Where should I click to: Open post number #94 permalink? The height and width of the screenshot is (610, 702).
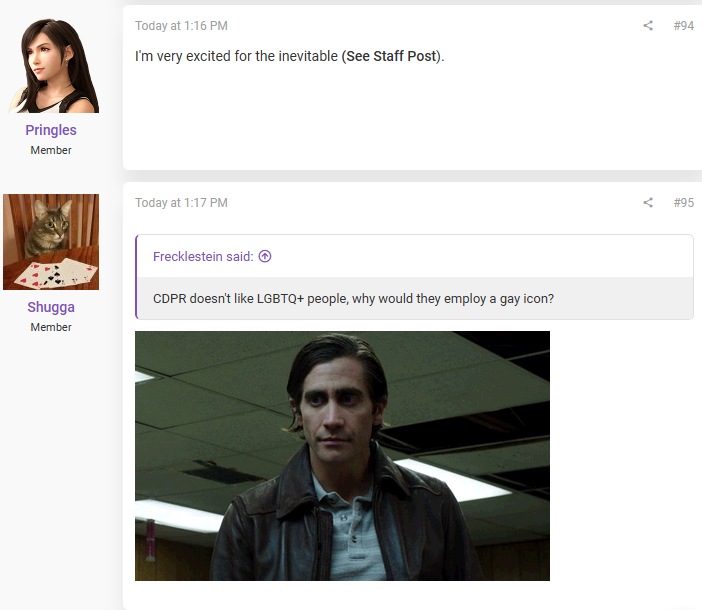(x=684, y=26)
